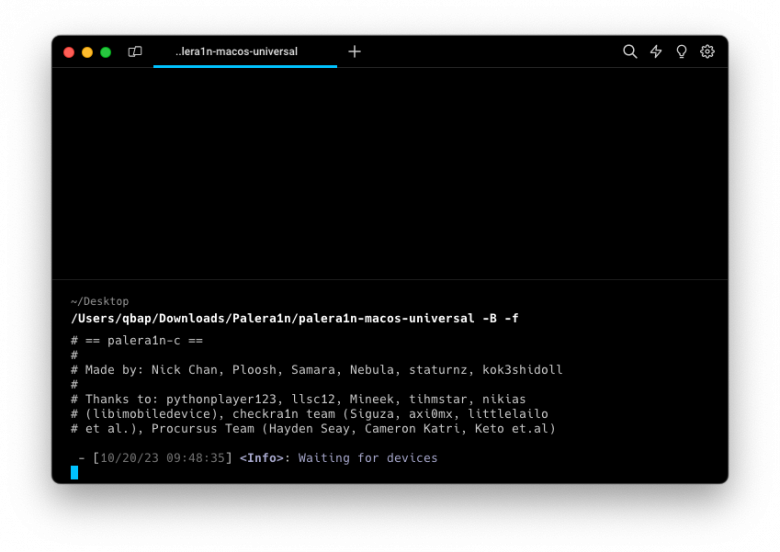780x552 pixels.
Task: Click the 'et al.), Procursus Team' line
Action: [x=313, y=429]
